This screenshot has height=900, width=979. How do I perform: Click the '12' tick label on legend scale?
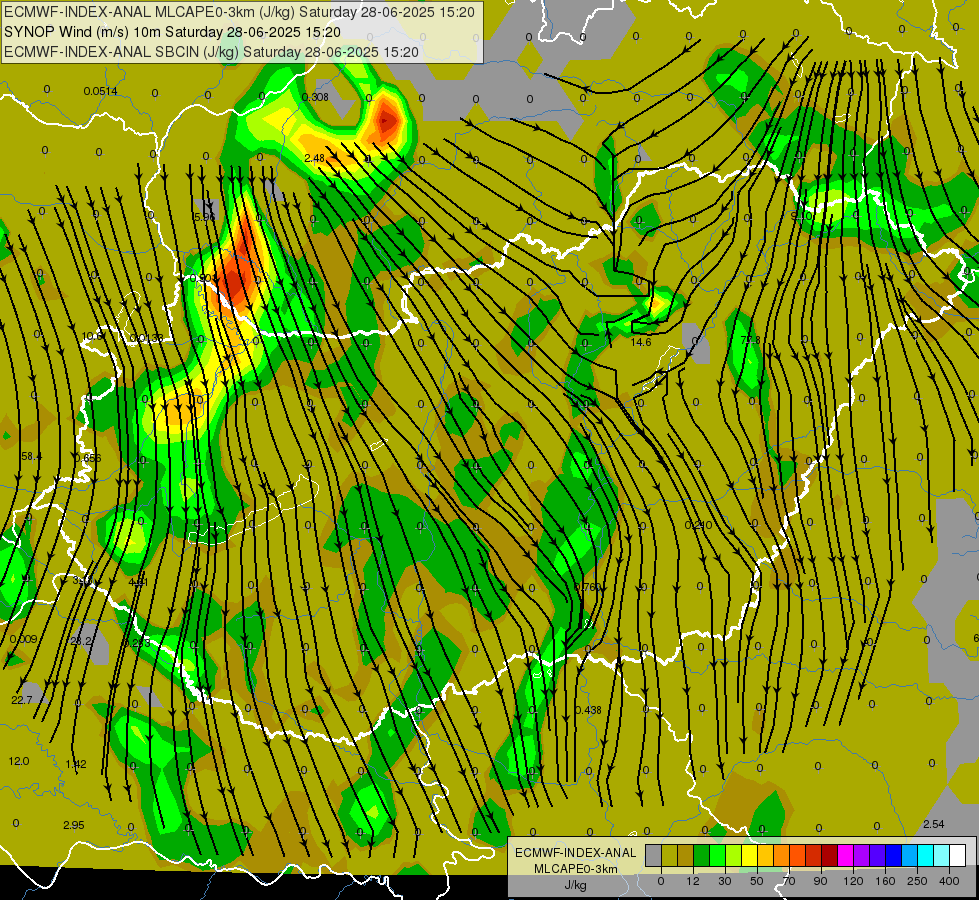point(692,881)
